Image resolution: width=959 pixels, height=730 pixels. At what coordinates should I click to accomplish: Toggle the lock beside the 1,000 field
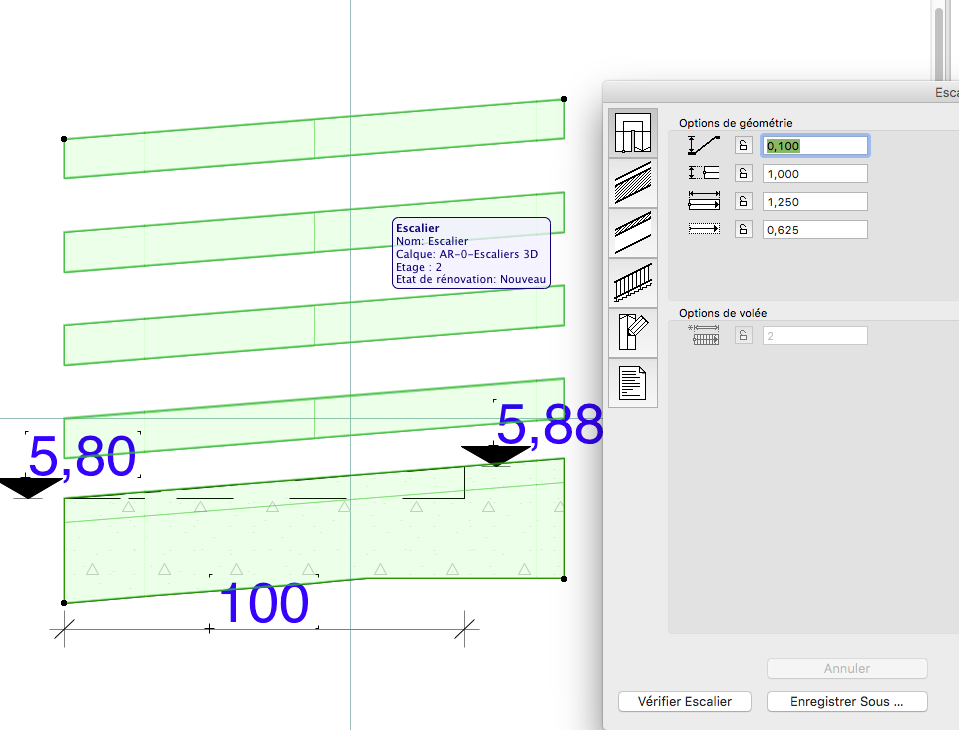pyautogui.click(x=743, y=173)
